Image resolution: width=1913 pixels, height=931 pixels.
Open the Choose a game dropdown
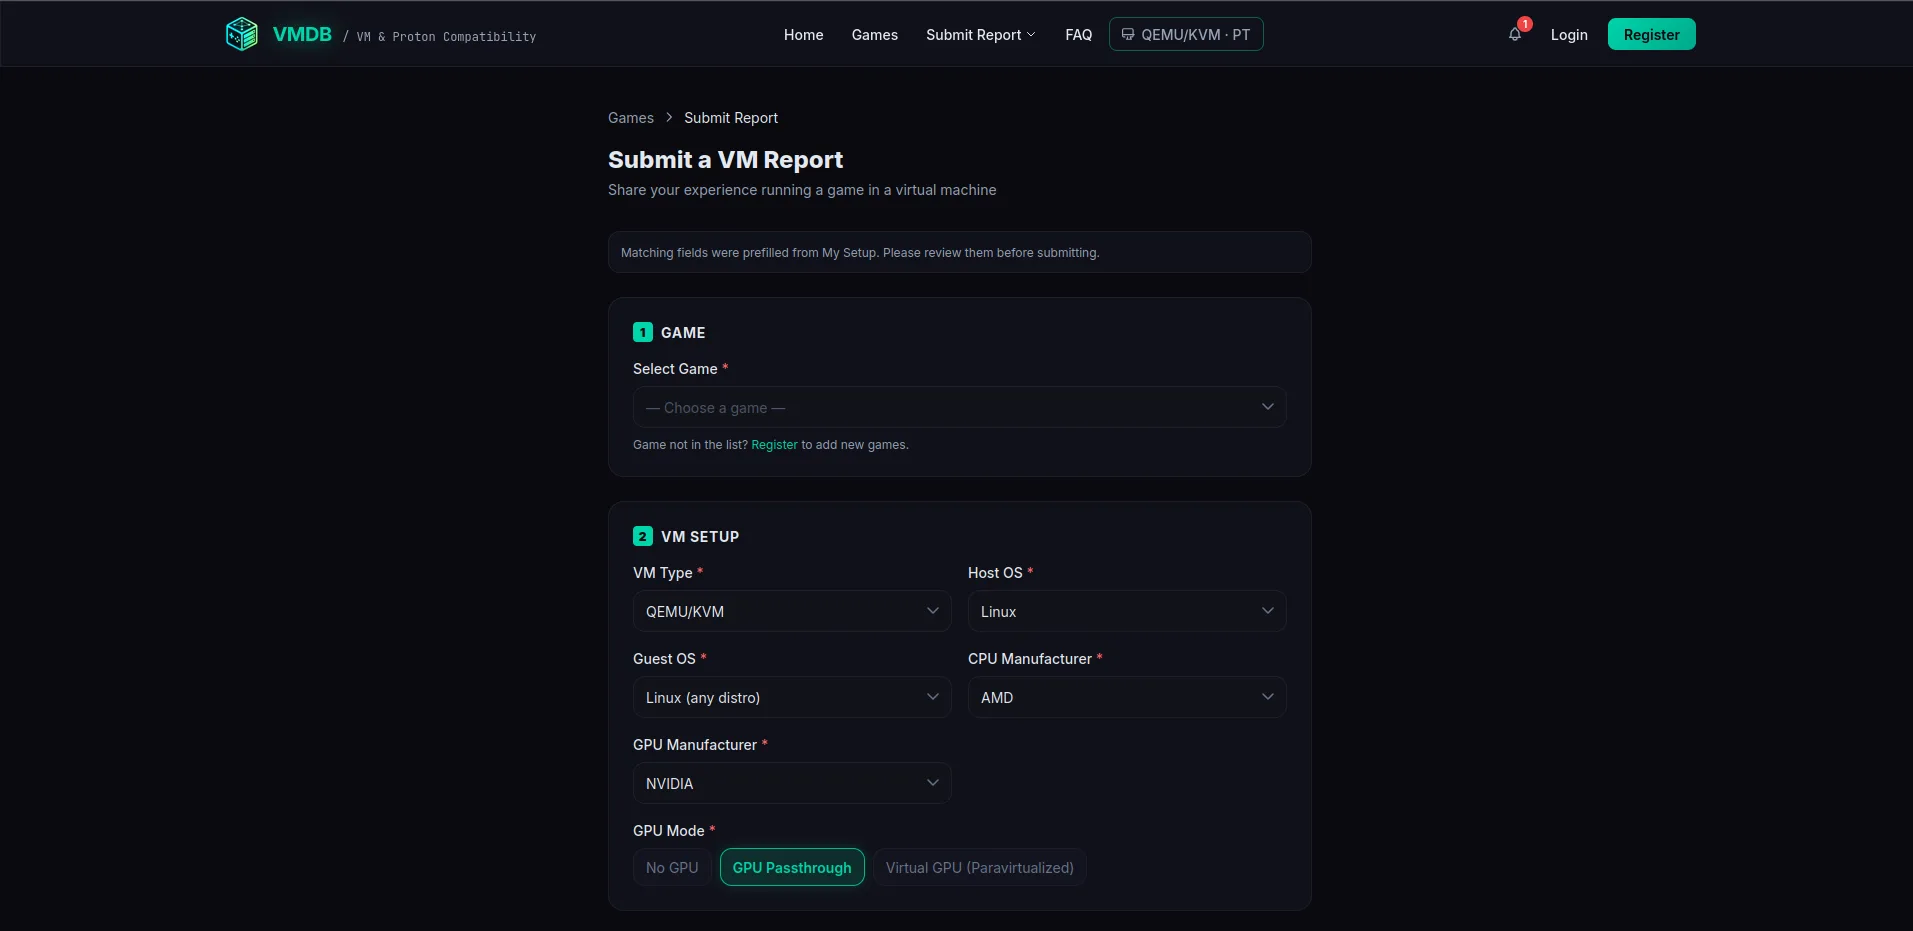[x=959, y=408]
